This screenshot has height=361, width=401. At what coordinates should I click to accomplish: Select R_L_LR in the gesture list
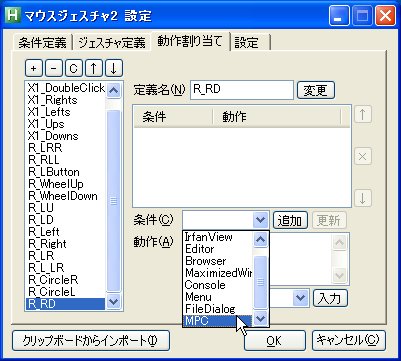pos(66,268)
